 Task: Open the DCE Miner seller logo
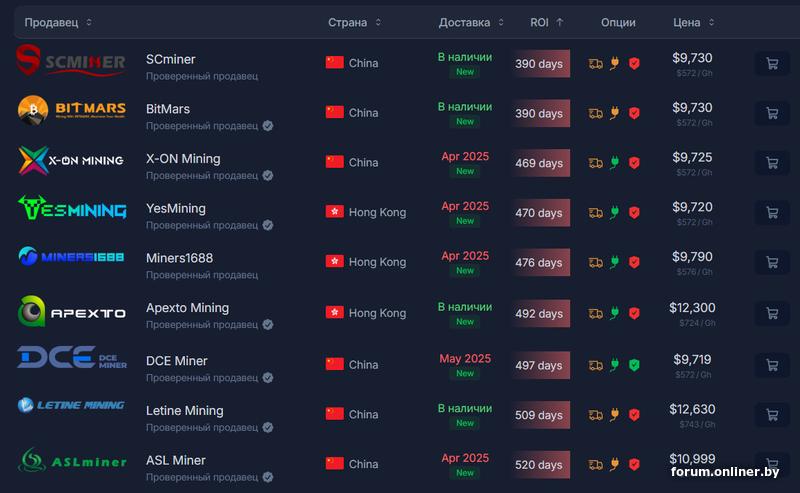[x=72, y=357]
